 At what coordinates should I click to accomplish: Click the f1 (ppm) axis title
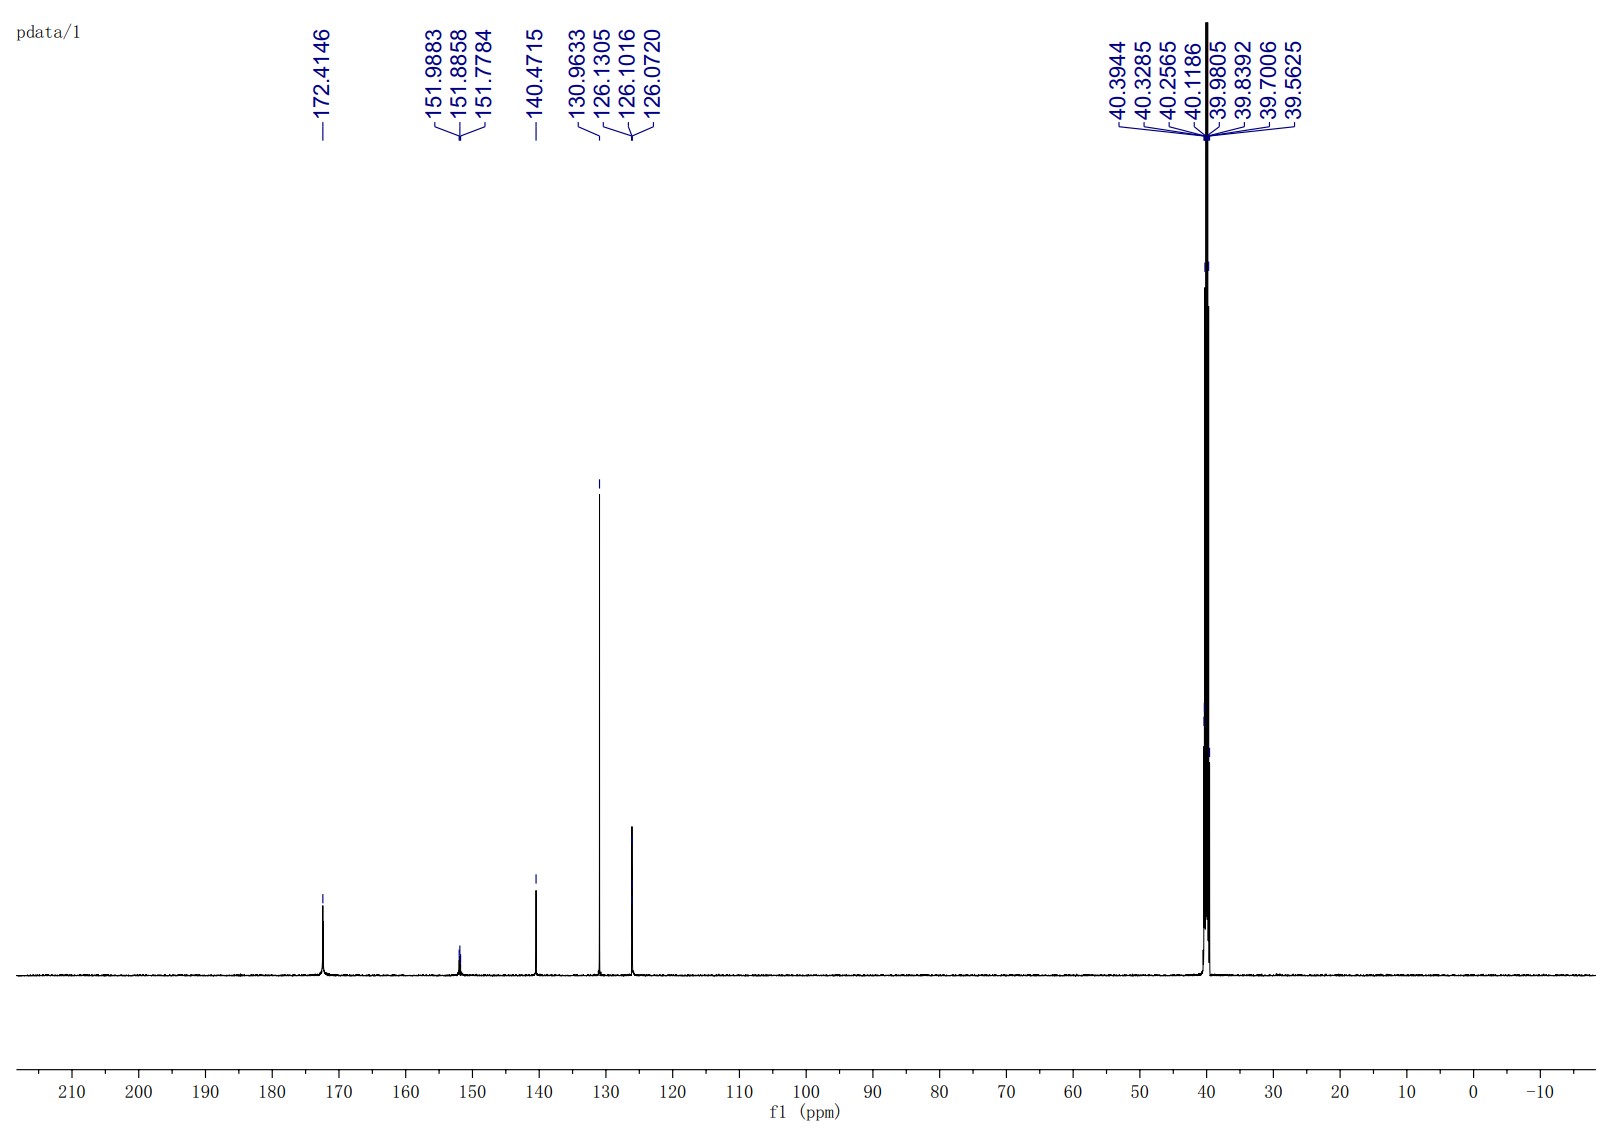pyautogui.click(x=805, y=1112)
